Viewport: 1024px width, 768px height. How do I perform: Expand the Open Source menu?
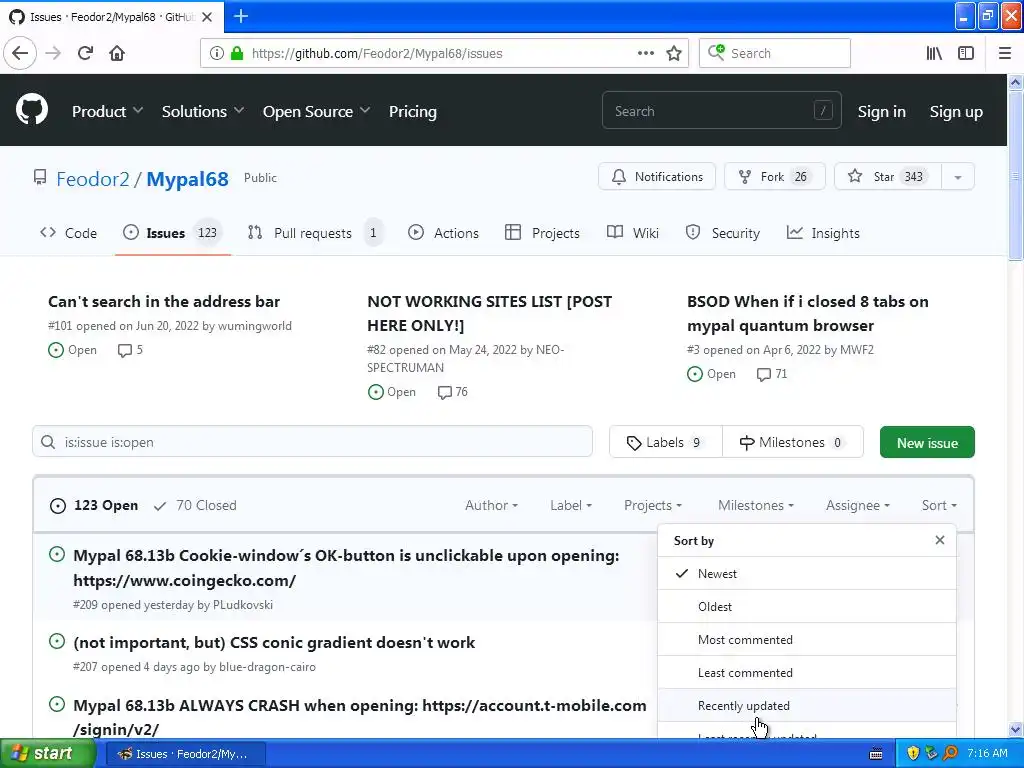click(x=316, y=112)
